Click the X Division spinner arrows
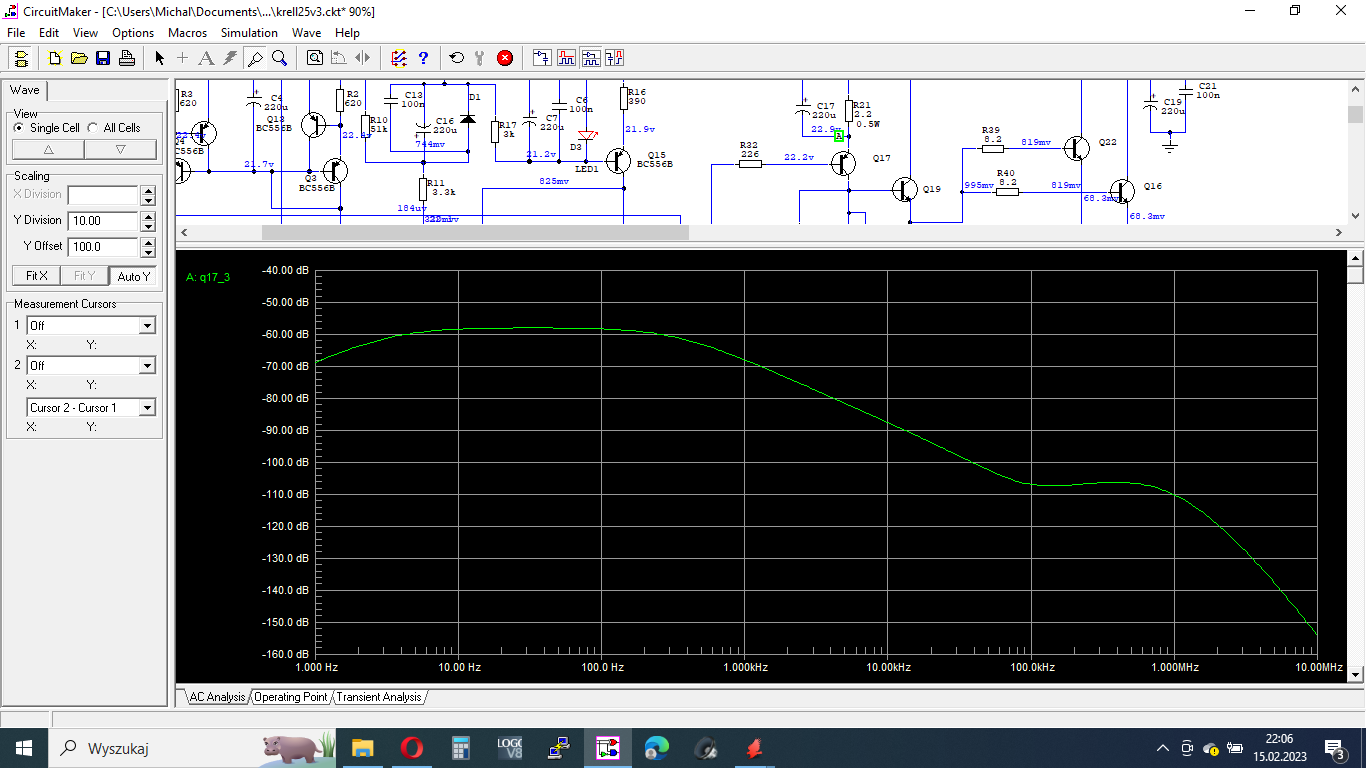 point(148,195)
